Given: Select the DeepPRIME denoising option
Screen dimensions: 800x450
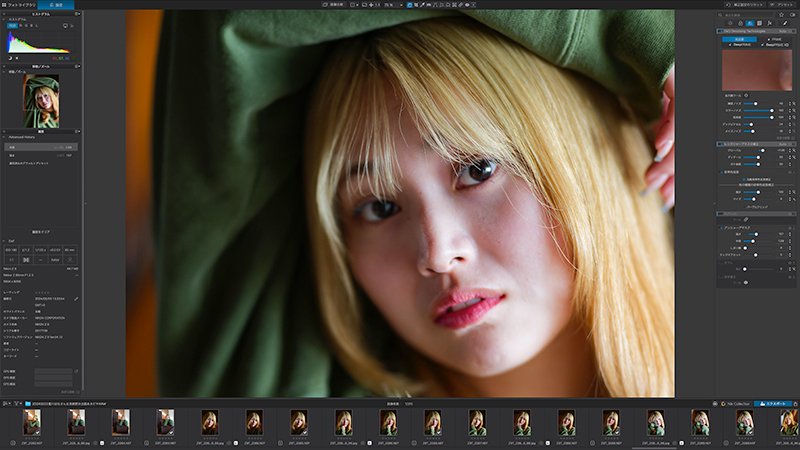Looking at the screenshot, I should point(740,45).
